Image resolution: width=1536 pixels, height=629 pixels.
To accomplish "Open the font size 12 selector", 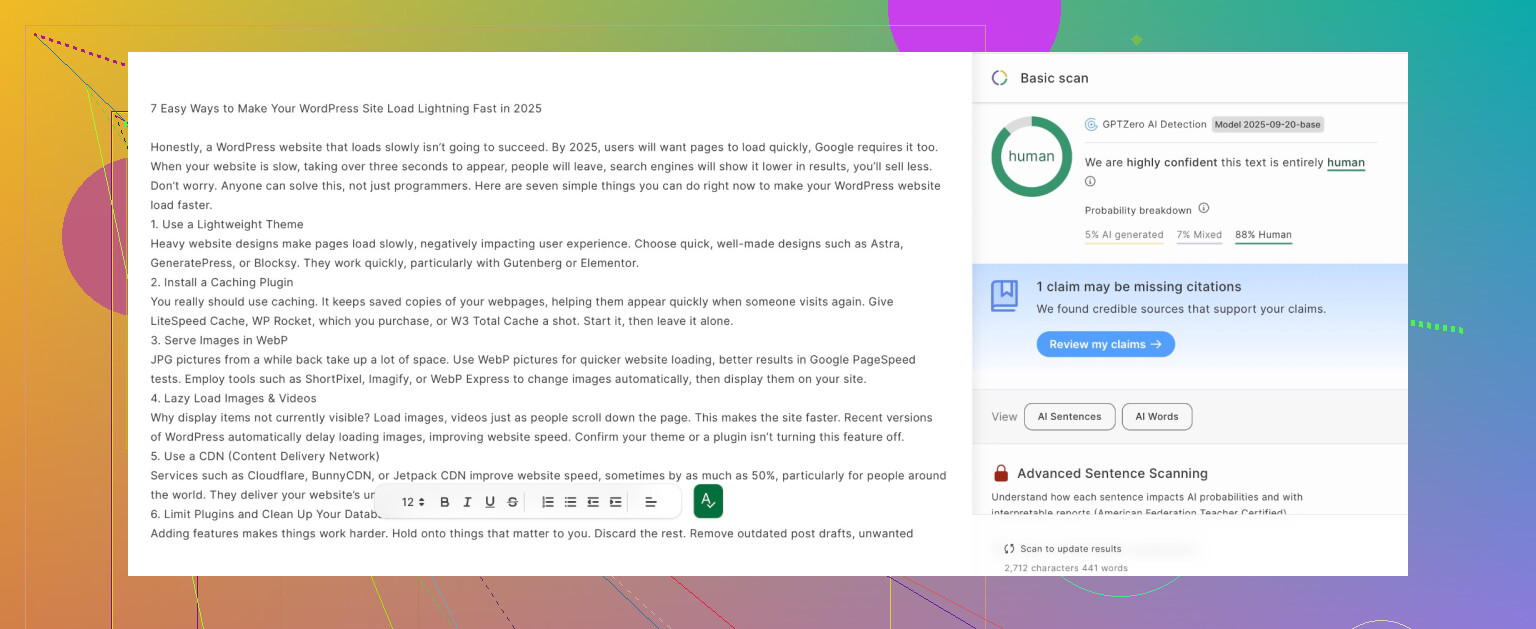I will 413,502.
